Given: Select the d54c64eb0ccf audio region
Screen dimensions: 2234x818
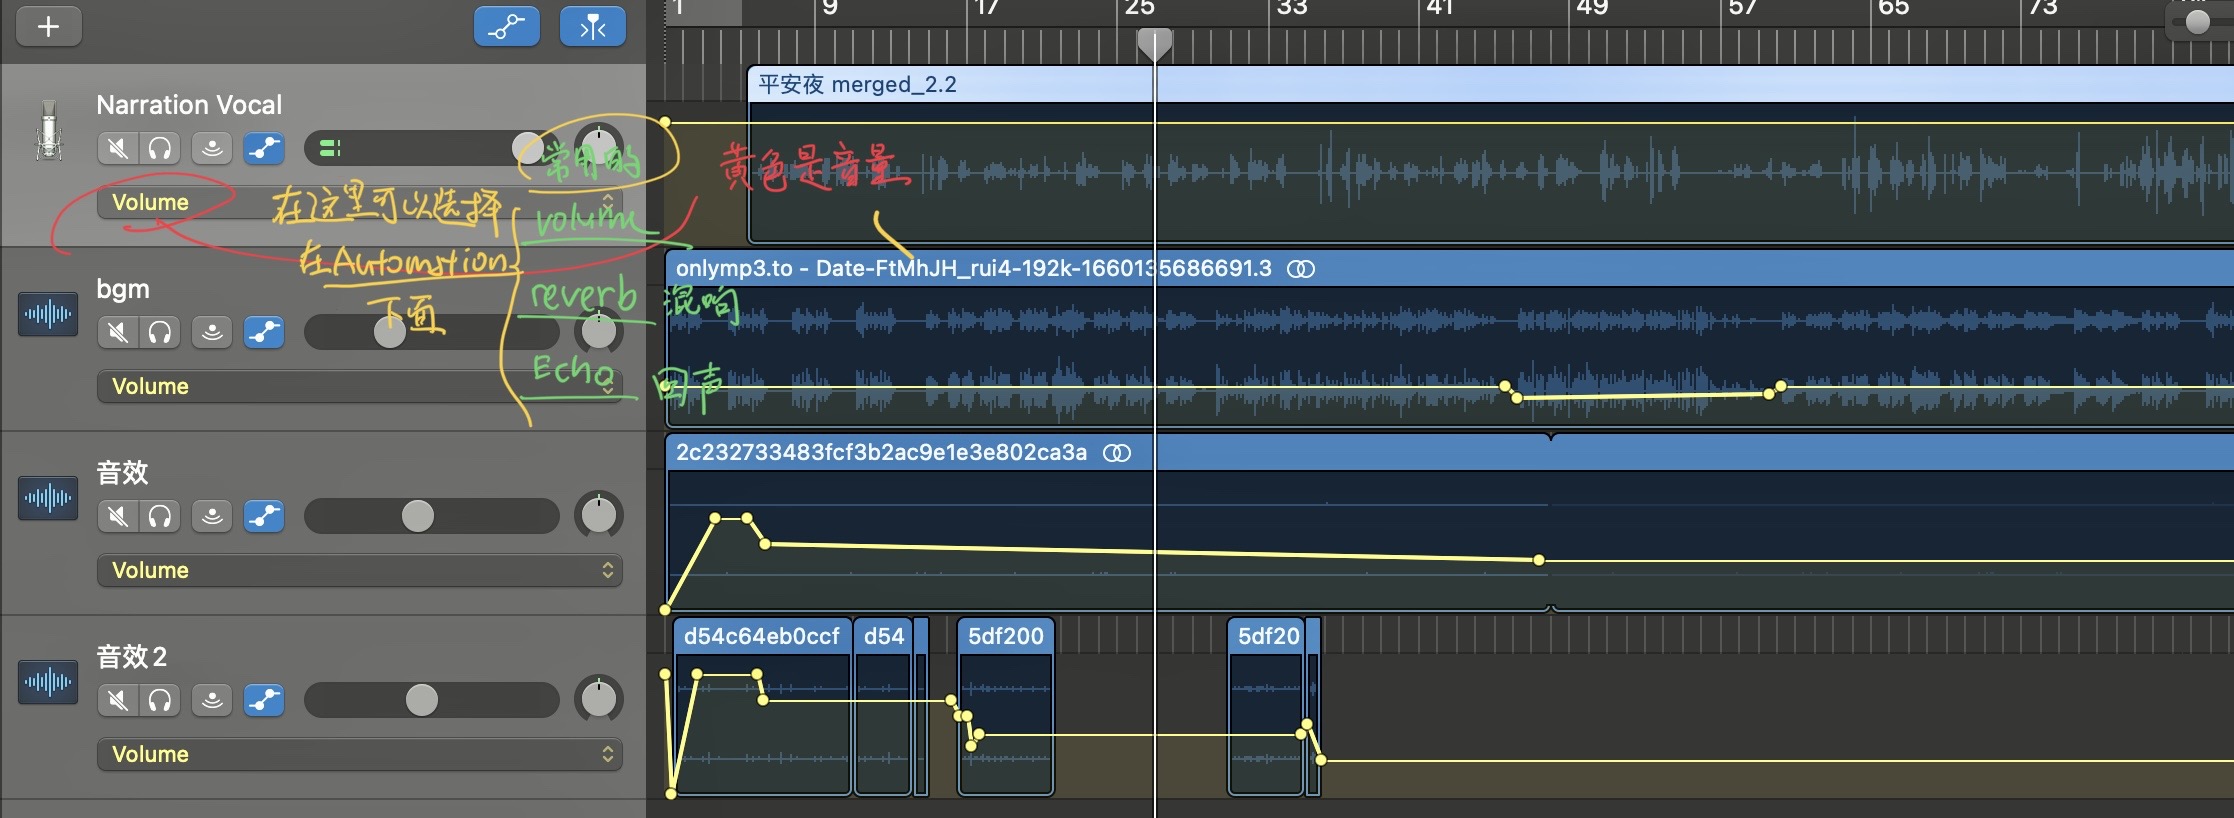Looking at the screenshot, I should pos(762,636).
